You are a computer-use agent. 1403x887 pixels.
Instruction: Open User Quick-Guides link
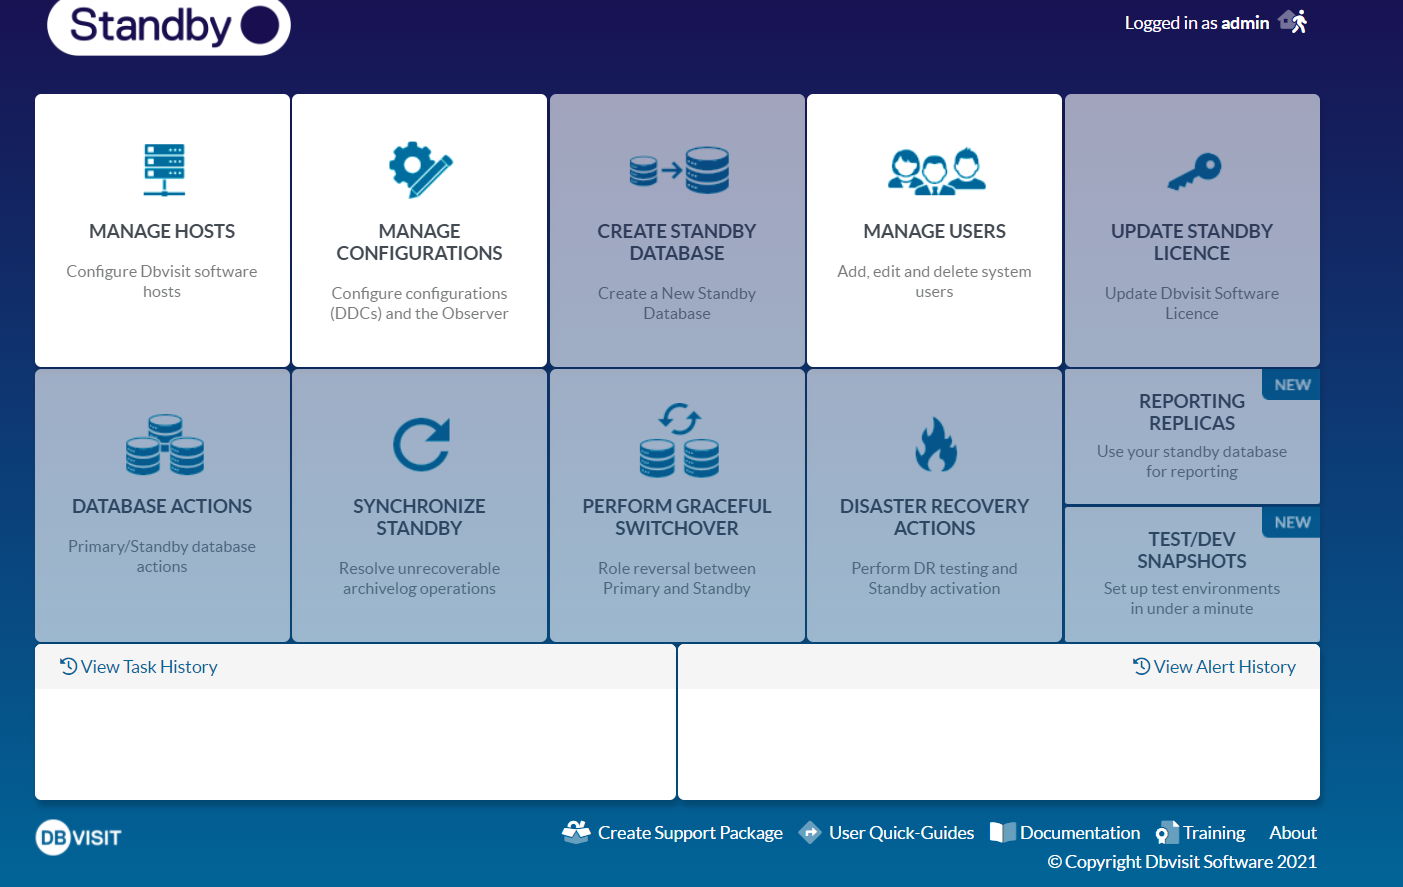(901, 833)
